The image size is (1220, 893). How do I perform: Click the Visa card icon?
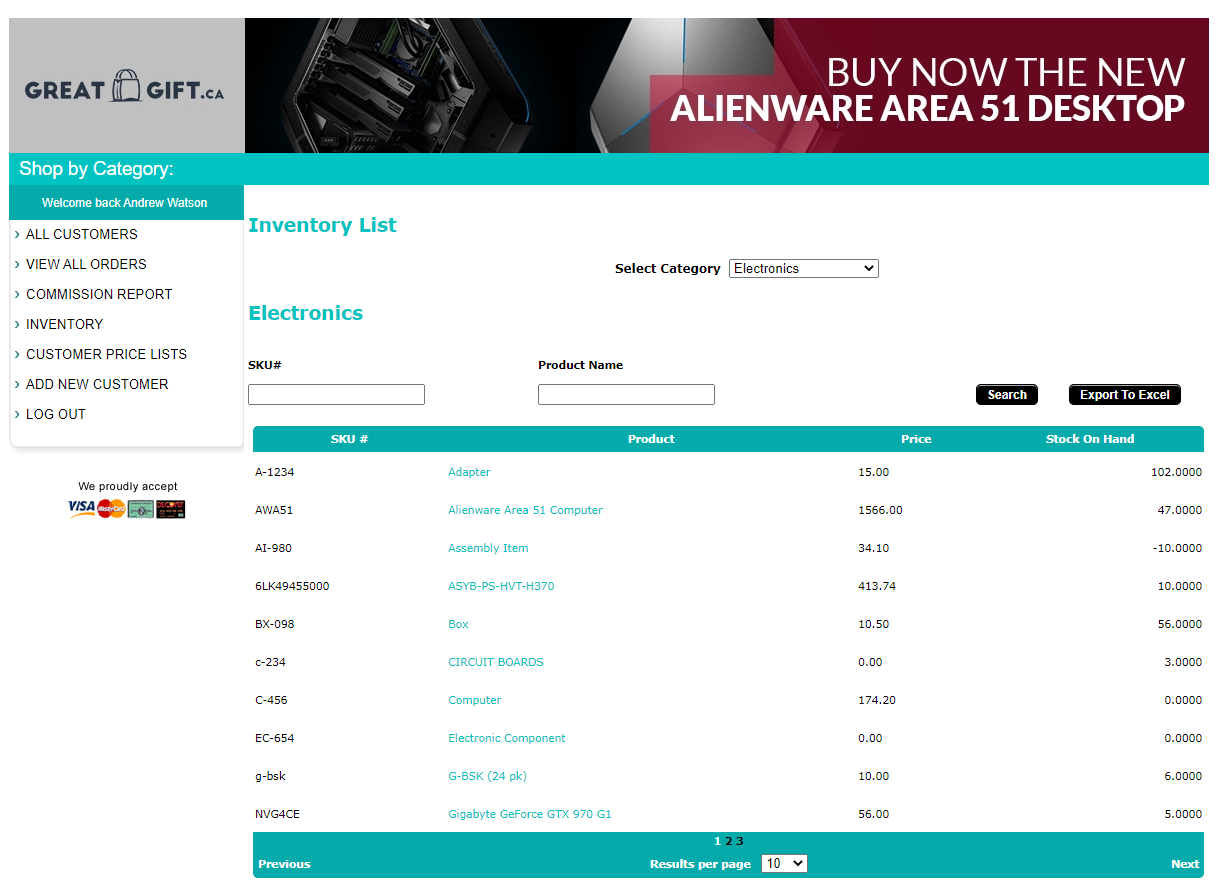tap(81, 508)
